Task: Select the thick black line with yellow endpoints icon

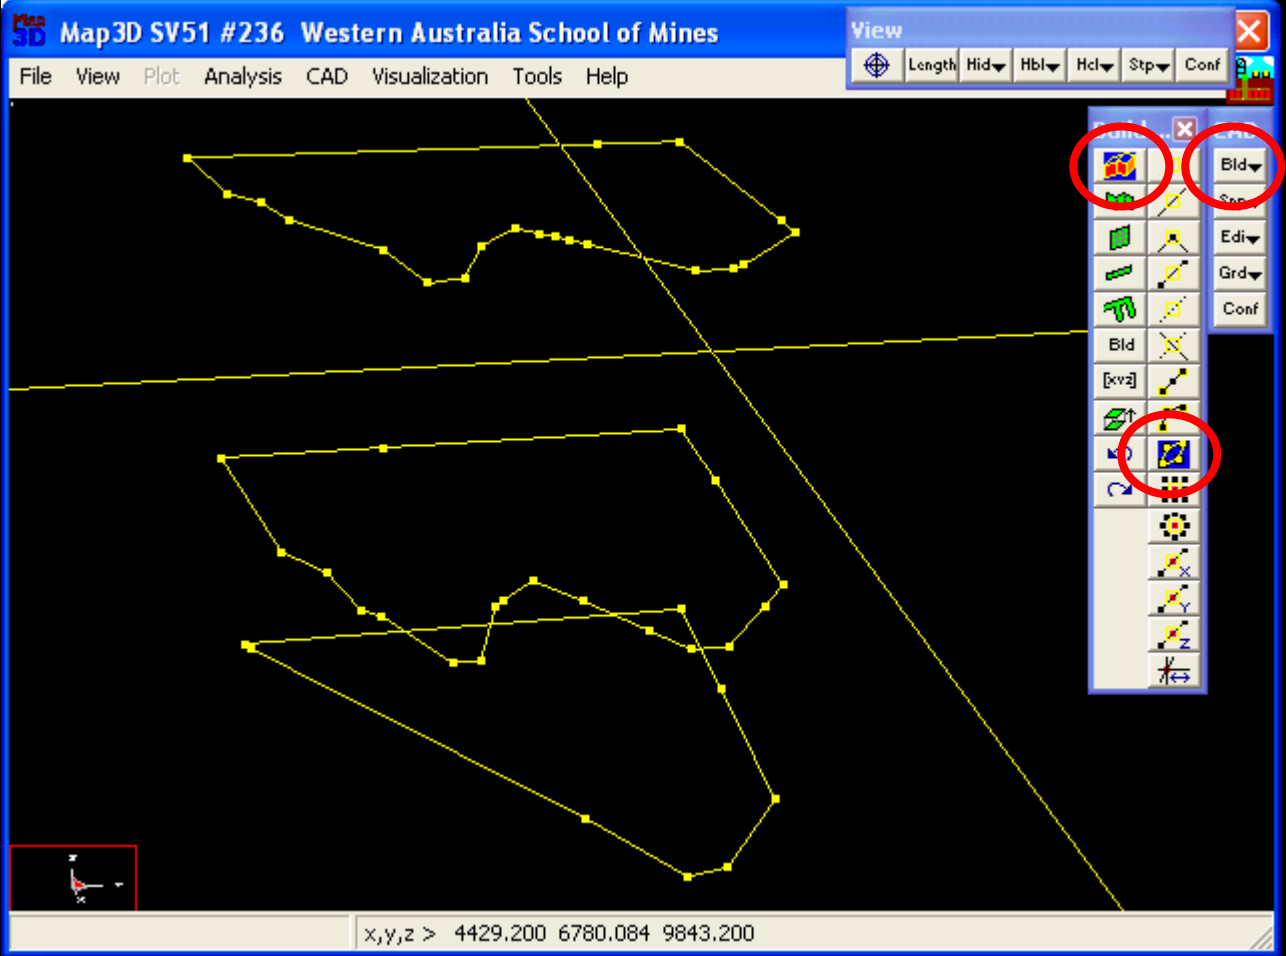Action: [1173, 381]
